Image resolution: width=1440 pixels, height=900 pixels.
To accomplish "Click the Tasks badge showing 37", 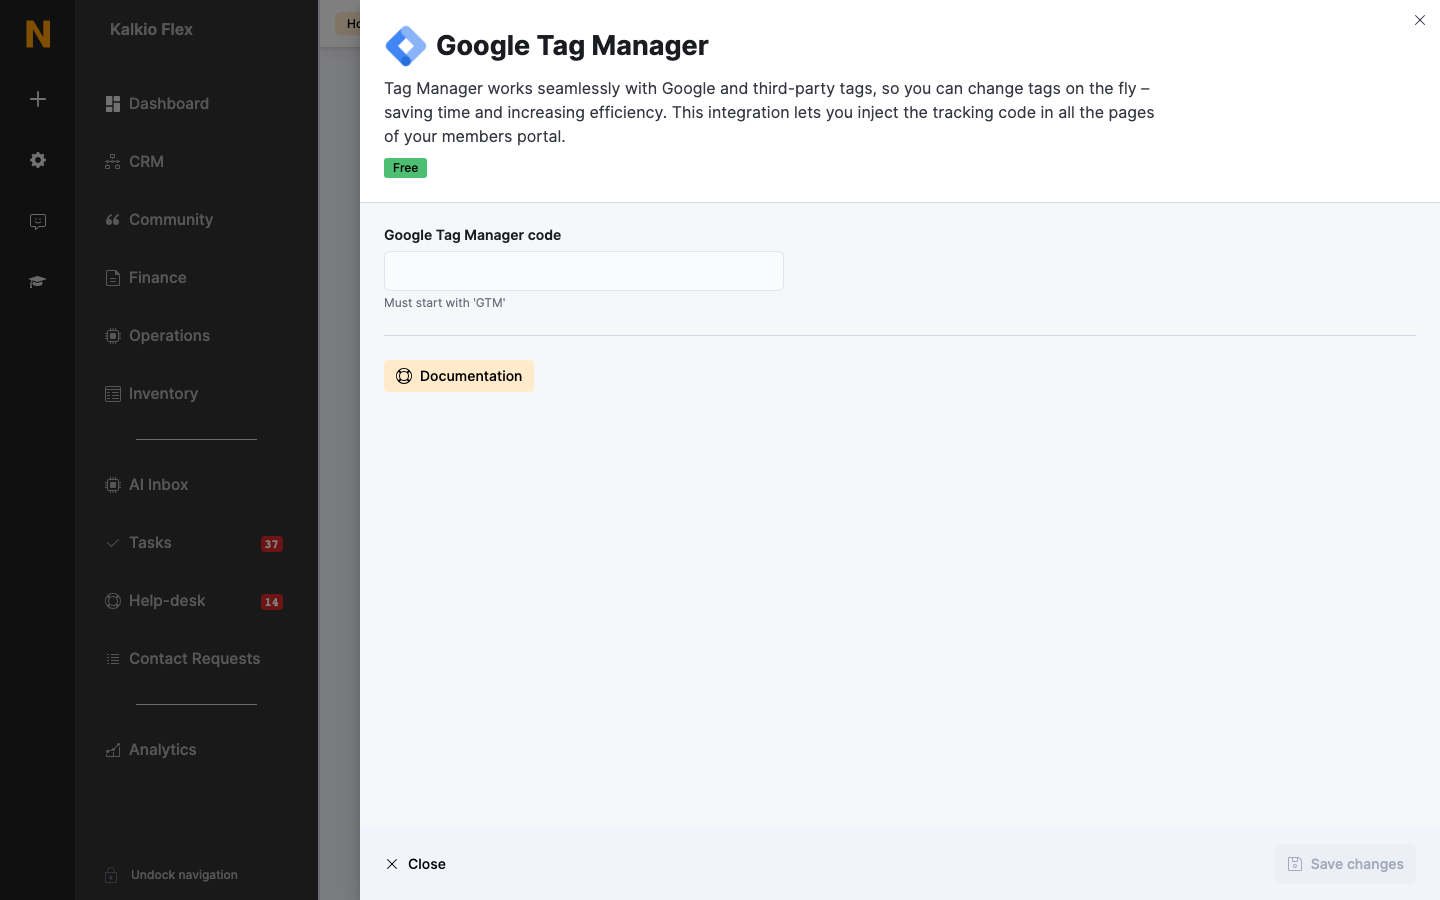I will [x=272, y=544].
